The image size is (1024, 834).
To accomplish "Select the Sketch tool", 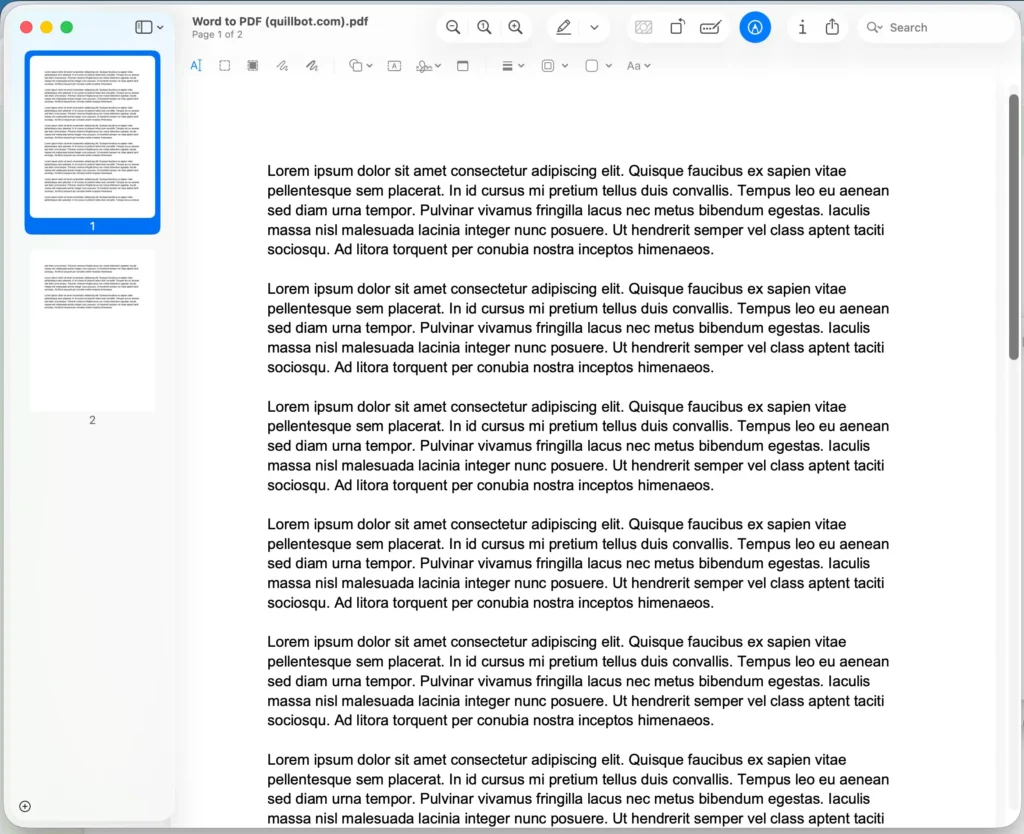I will click(x=282, y=65).
